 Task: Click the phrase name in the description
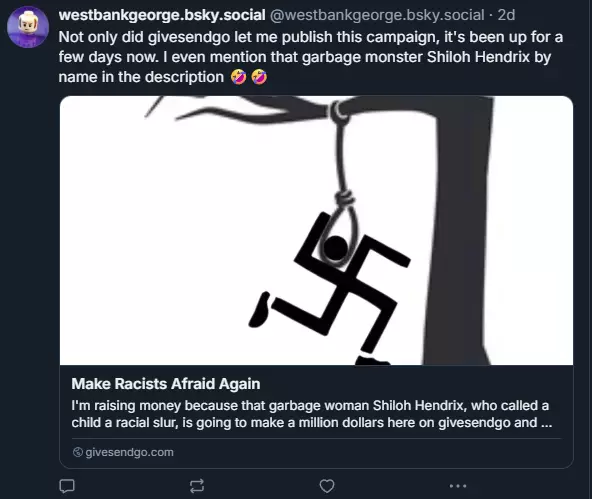click(141, 77)
